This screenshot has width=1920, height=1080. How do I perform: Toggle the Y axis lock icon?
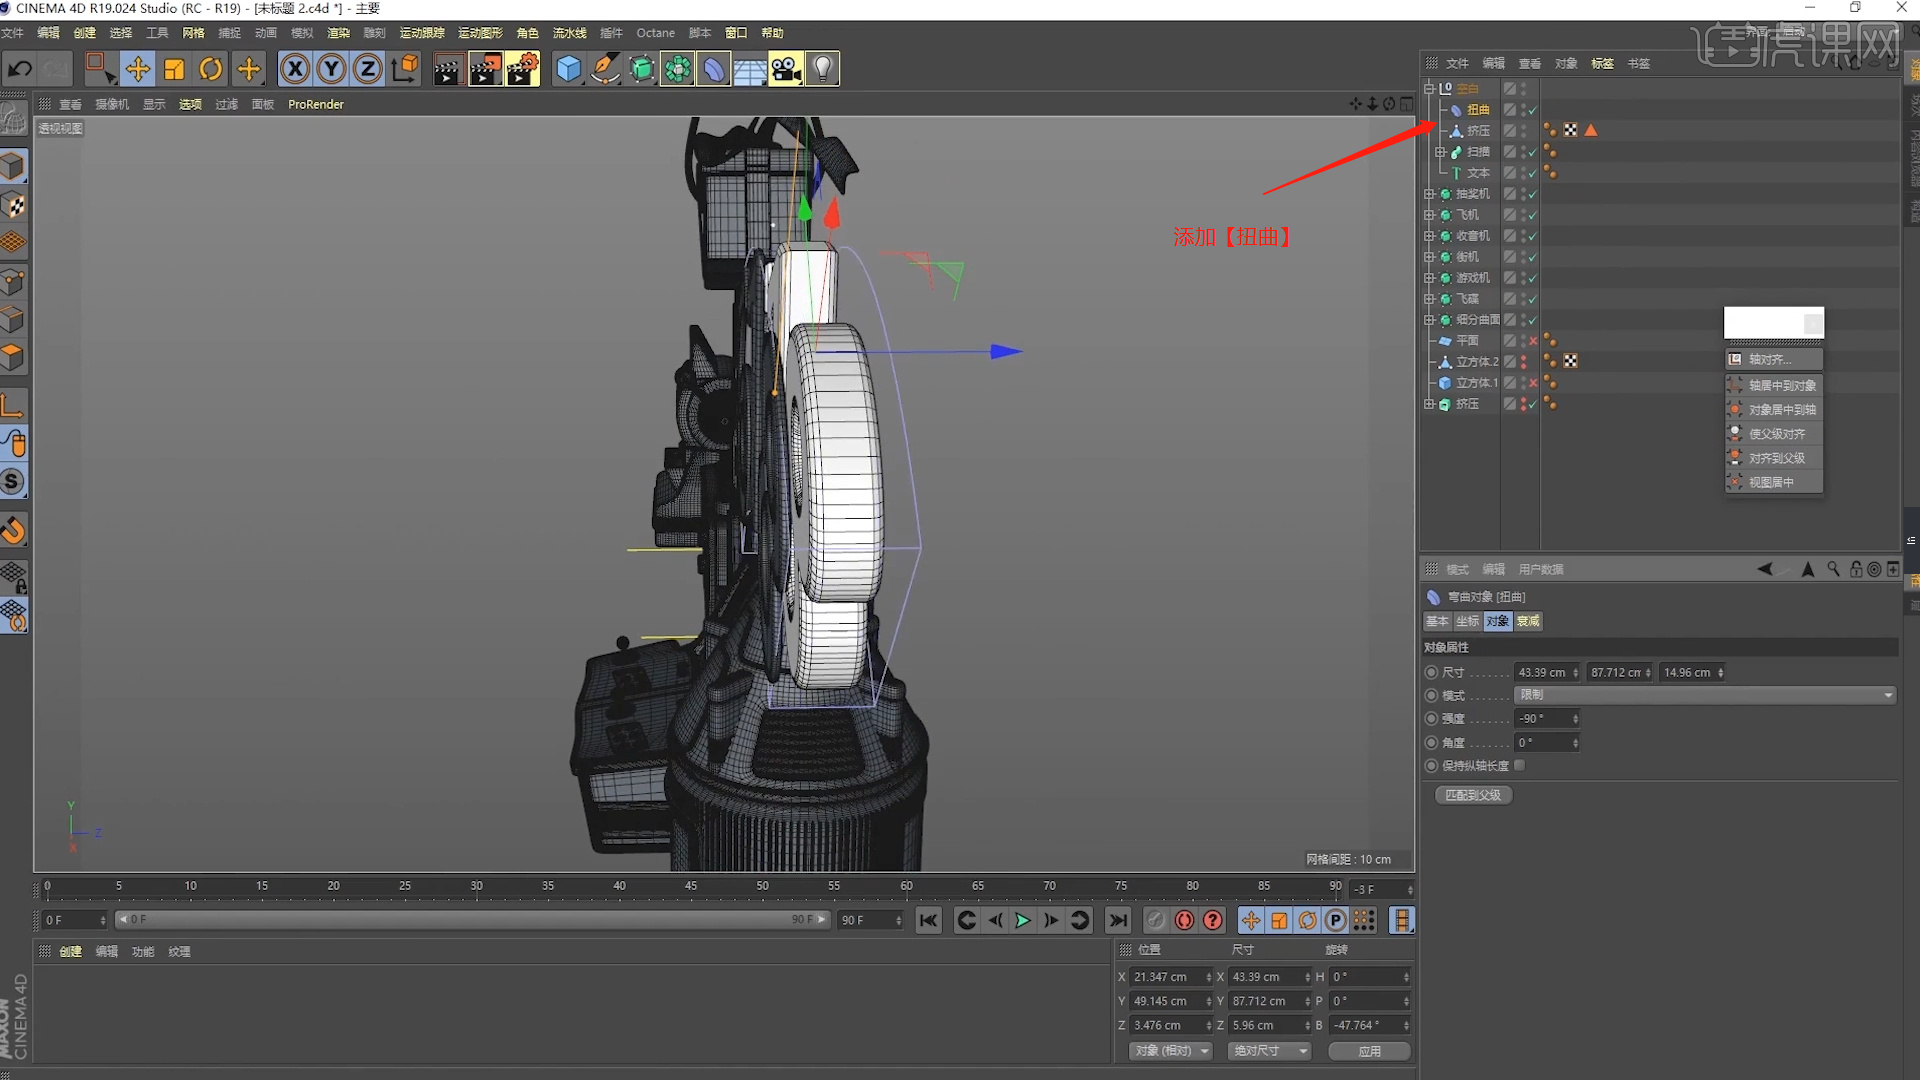331,68
